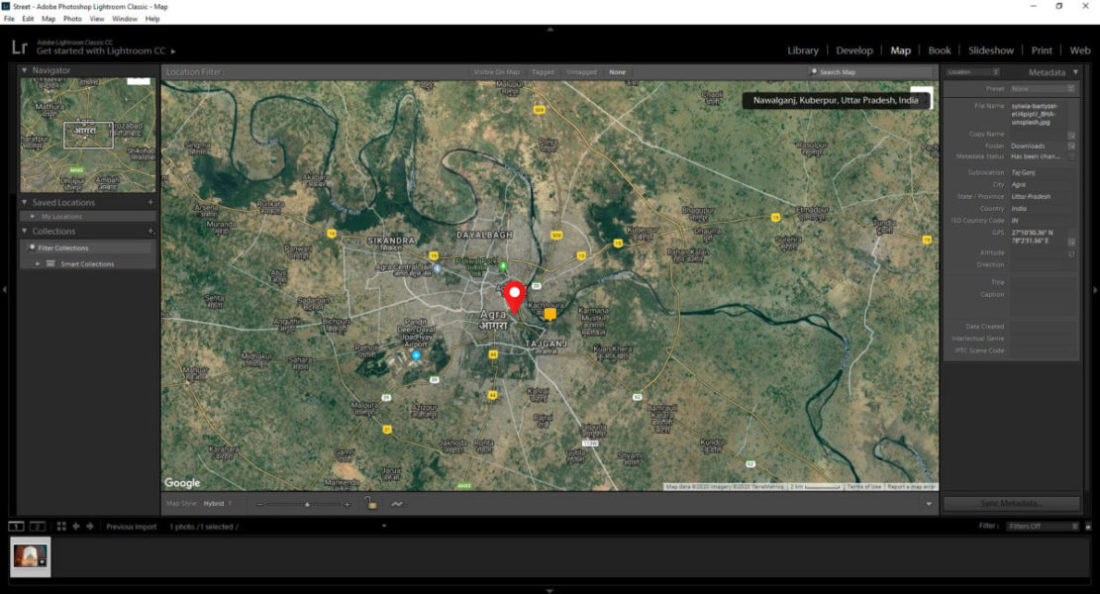Viewport: 1100px width, 594px height.
Task: Open the Filters Off dropdown
Action: coord(1042,526)
